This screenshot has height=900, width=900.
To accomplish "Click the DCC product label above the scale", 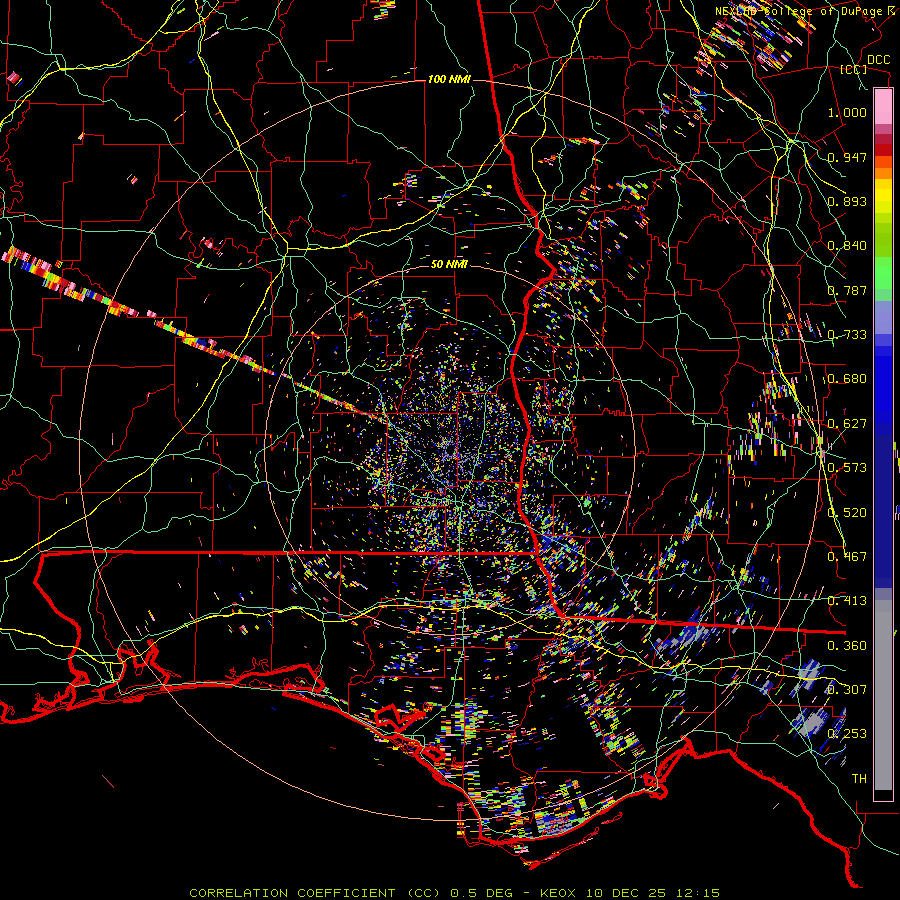I will 878,60.
